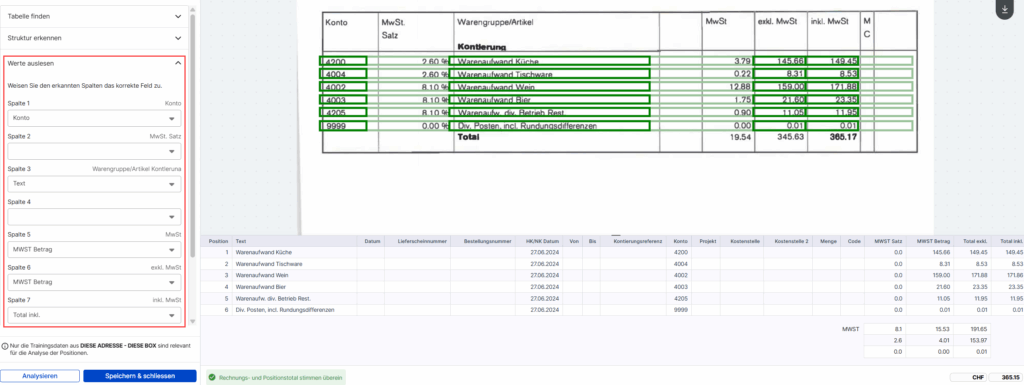Click the CHF currency field

969,377
